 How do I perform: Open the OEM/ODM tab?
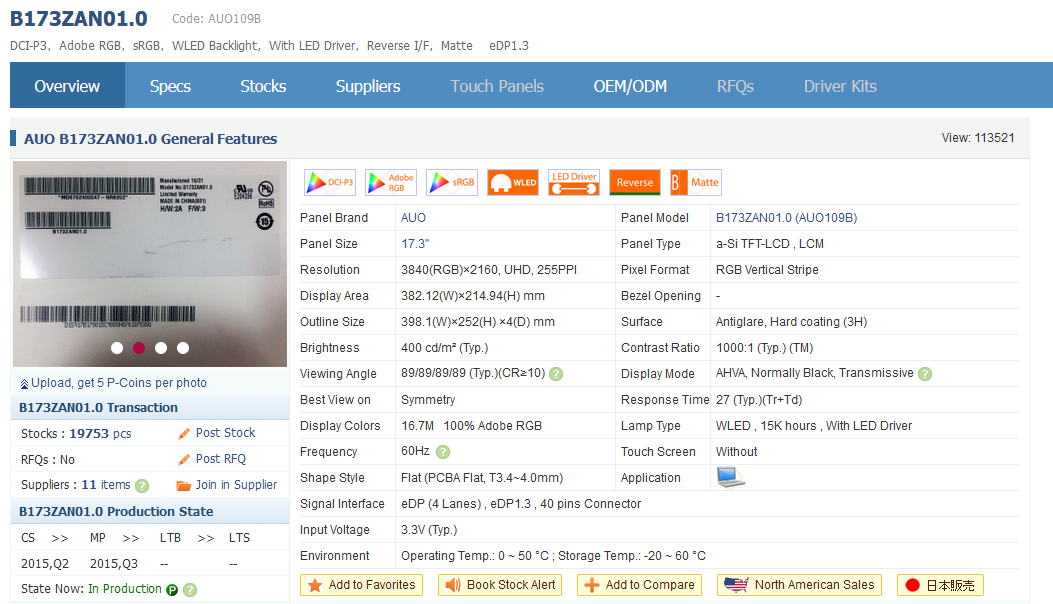(630, 86)
